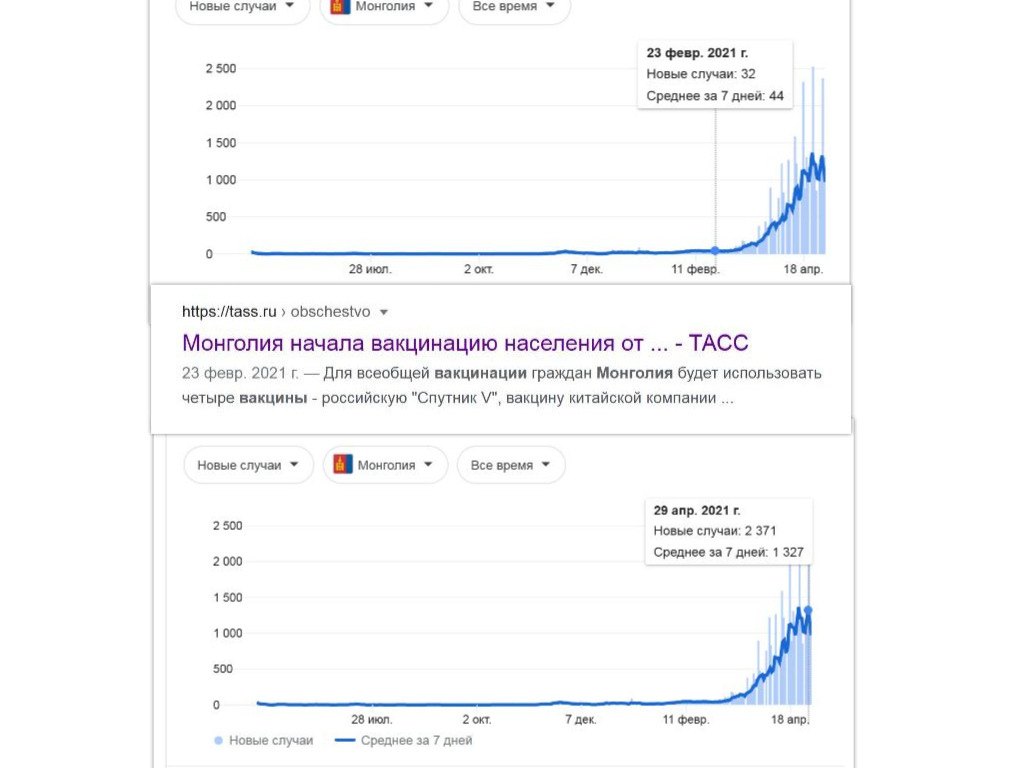The image size is (1024, 768).
Task: Open the top Монголия country dropdown
Action: point(385,7)
